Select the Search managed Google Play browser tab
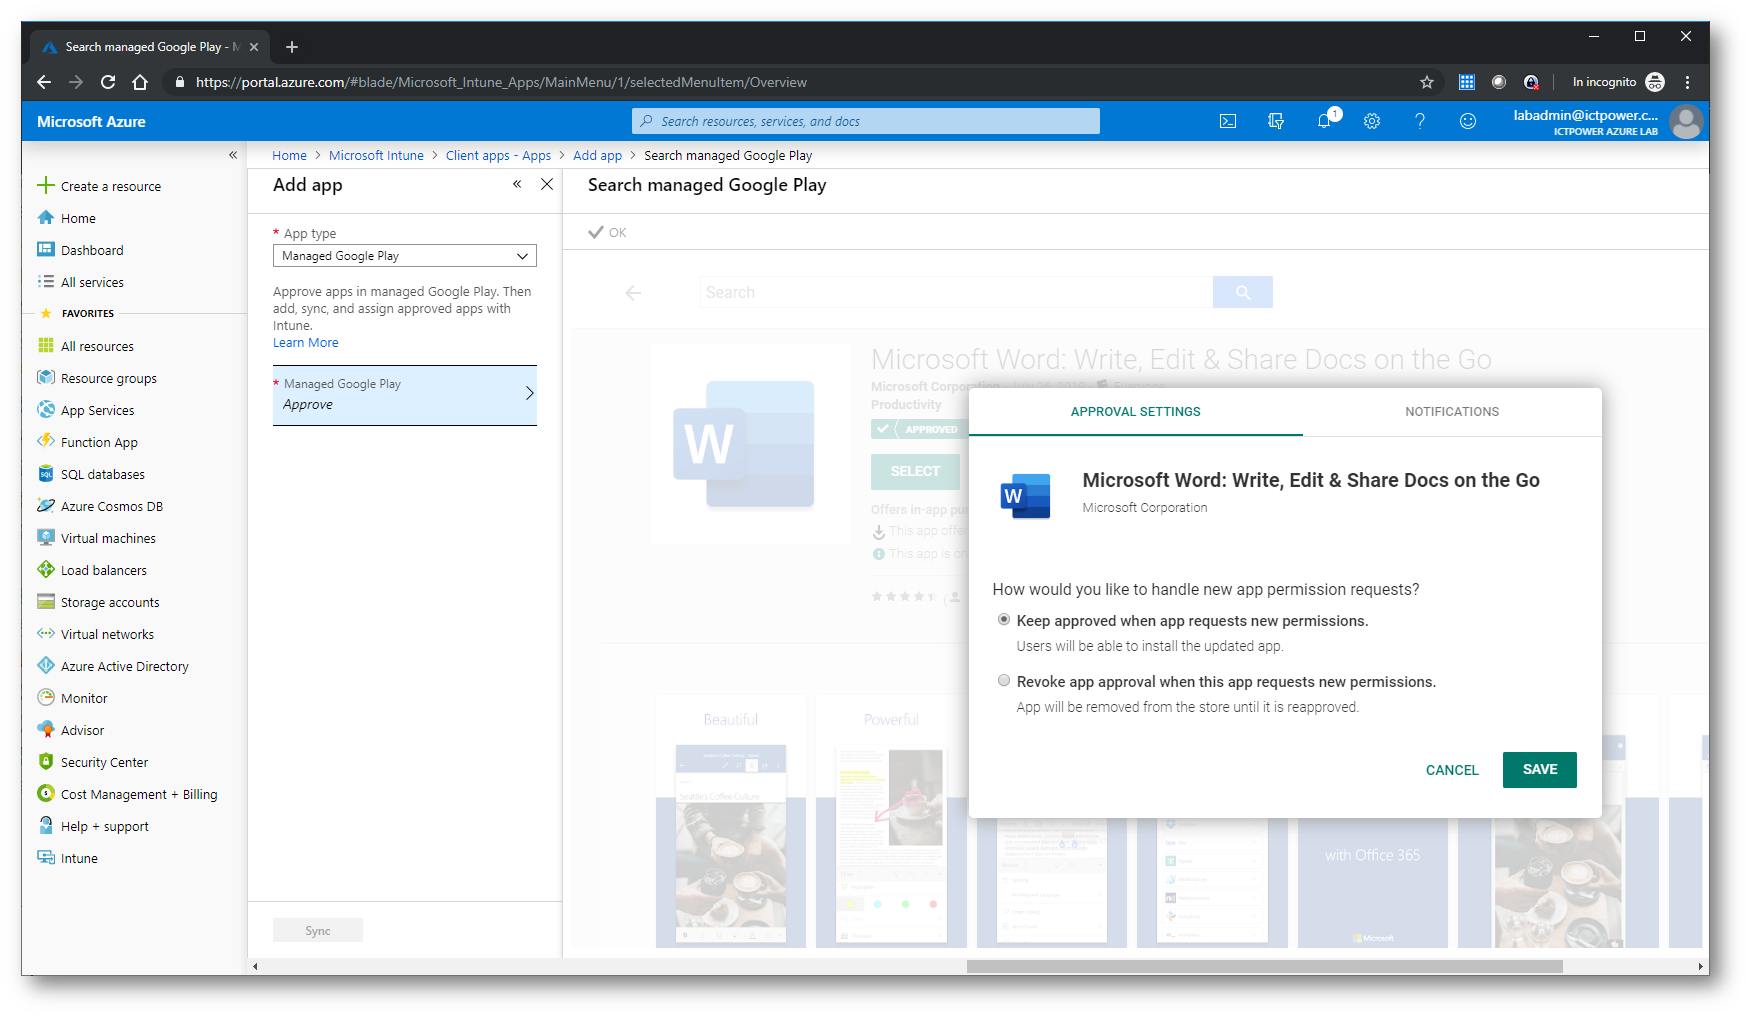This screenshot has height=1018, width=1752. click(150, 47)
